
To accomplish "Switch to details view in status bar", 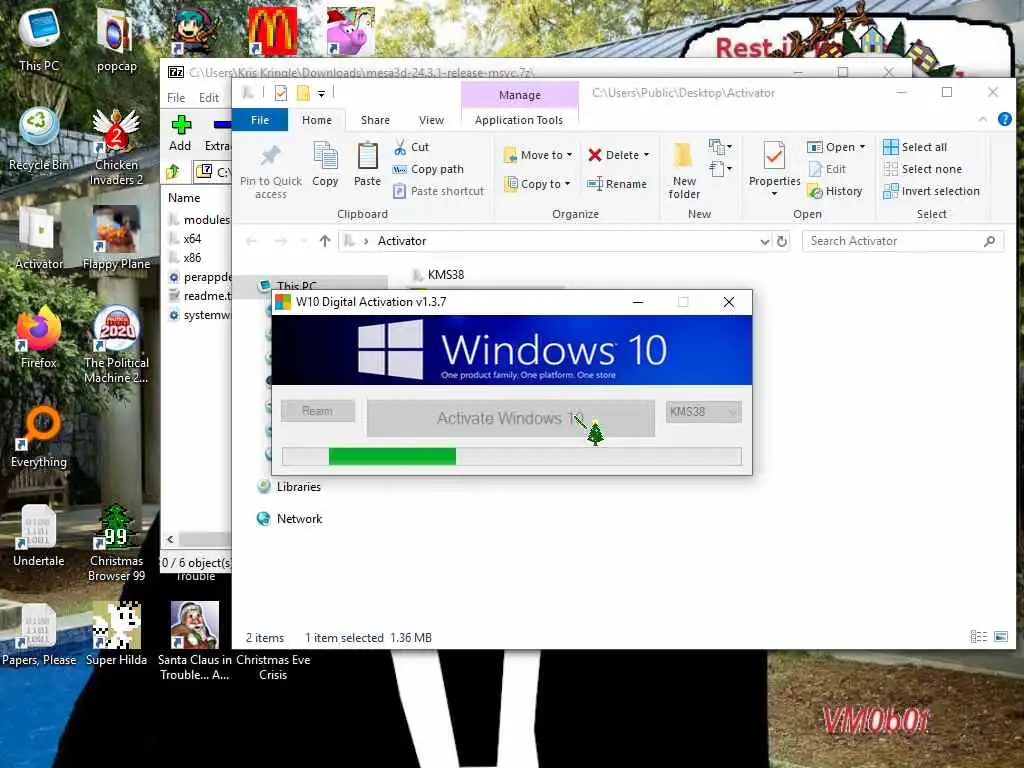I will pyautogui.click(x=978, y=637).
